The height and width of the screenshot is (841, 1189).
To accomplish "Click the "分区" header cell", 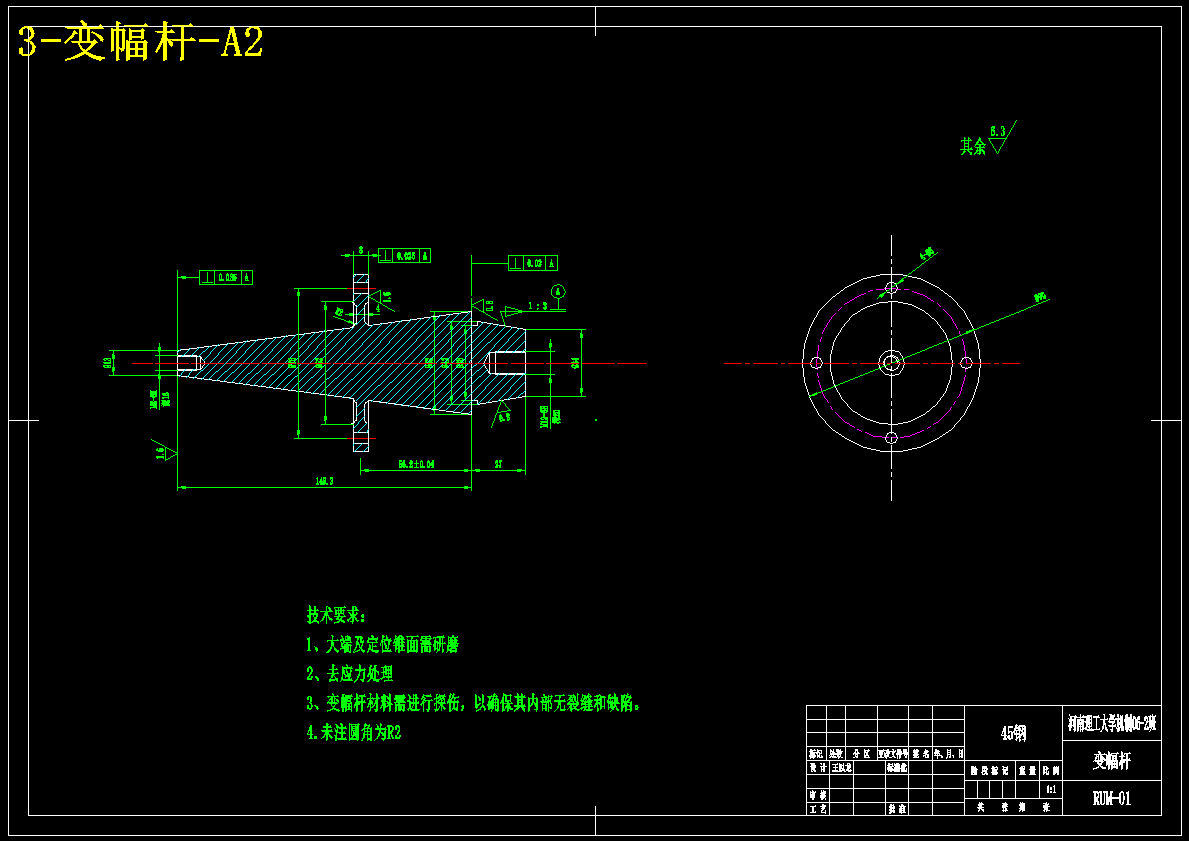I will [x=861, y=754].
